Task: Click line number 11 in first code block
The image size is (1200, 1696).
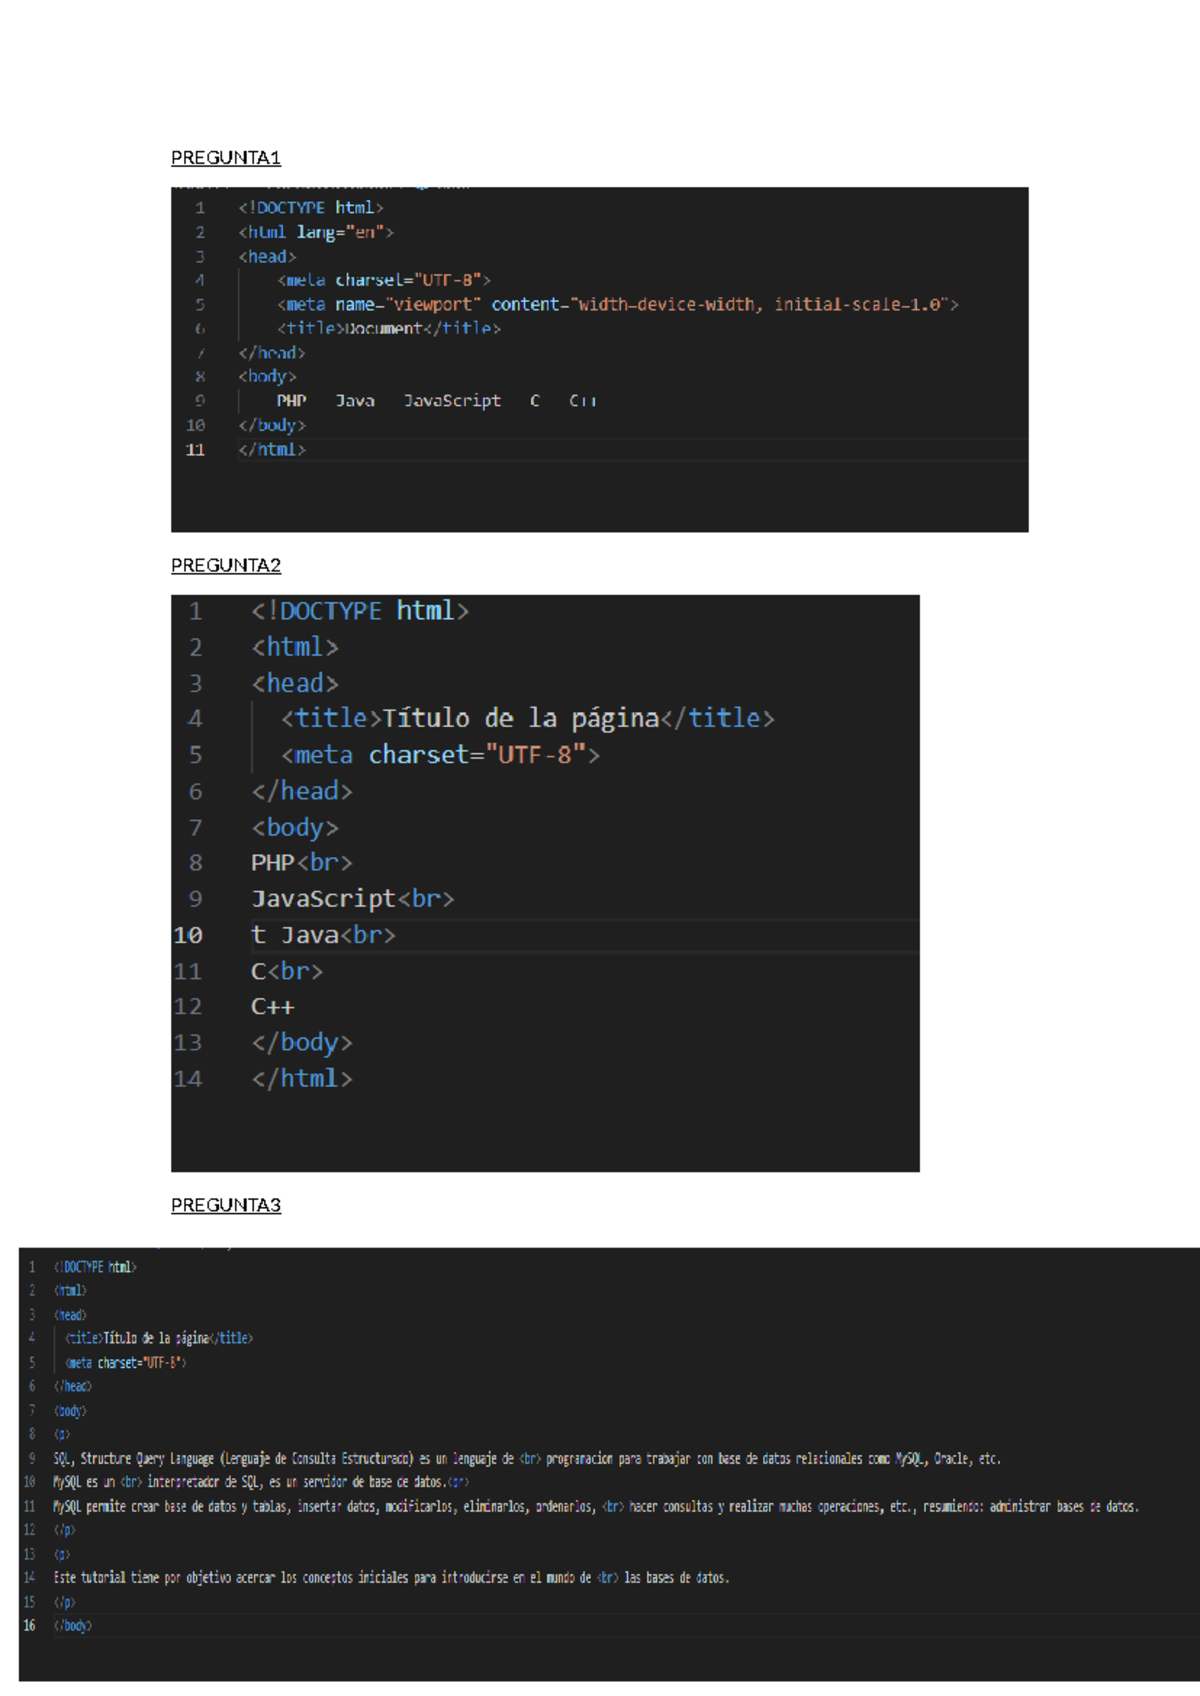Action: [195, 450]
